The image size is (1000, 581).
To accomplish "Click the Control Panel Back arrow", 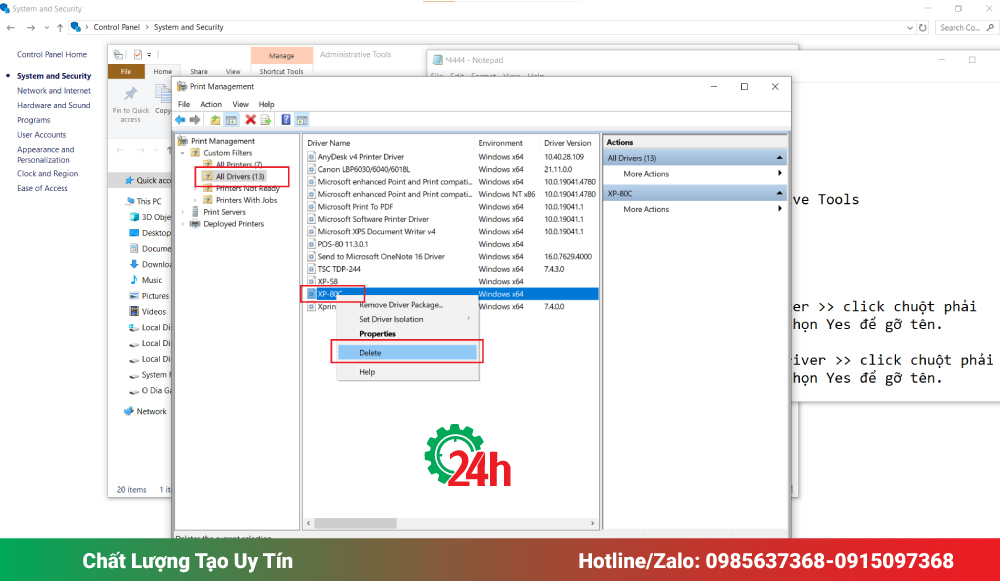I will 11,27.
